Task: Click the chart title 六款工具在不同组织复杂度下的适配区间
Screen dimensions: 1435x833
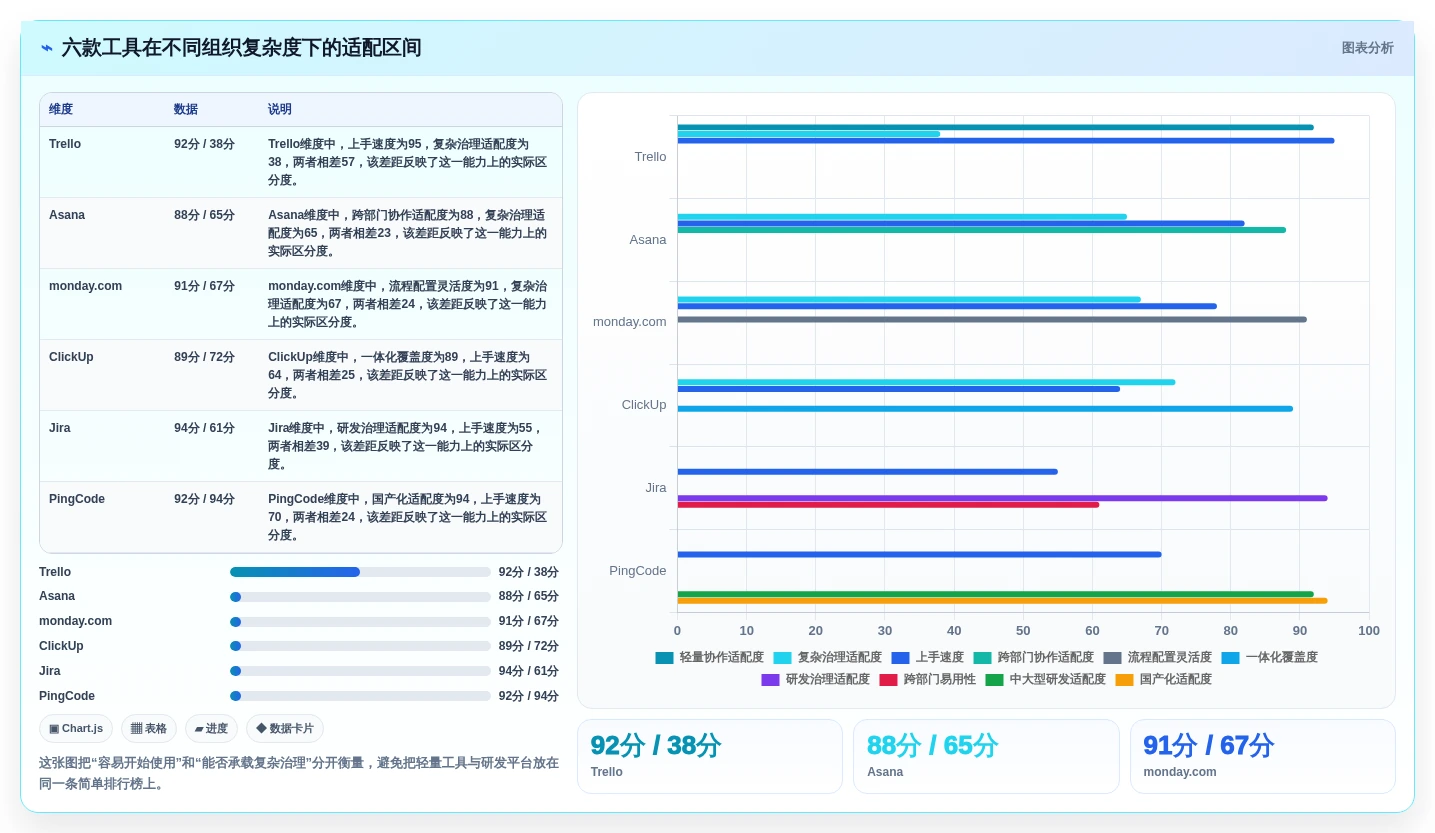Action: point(241,48)
